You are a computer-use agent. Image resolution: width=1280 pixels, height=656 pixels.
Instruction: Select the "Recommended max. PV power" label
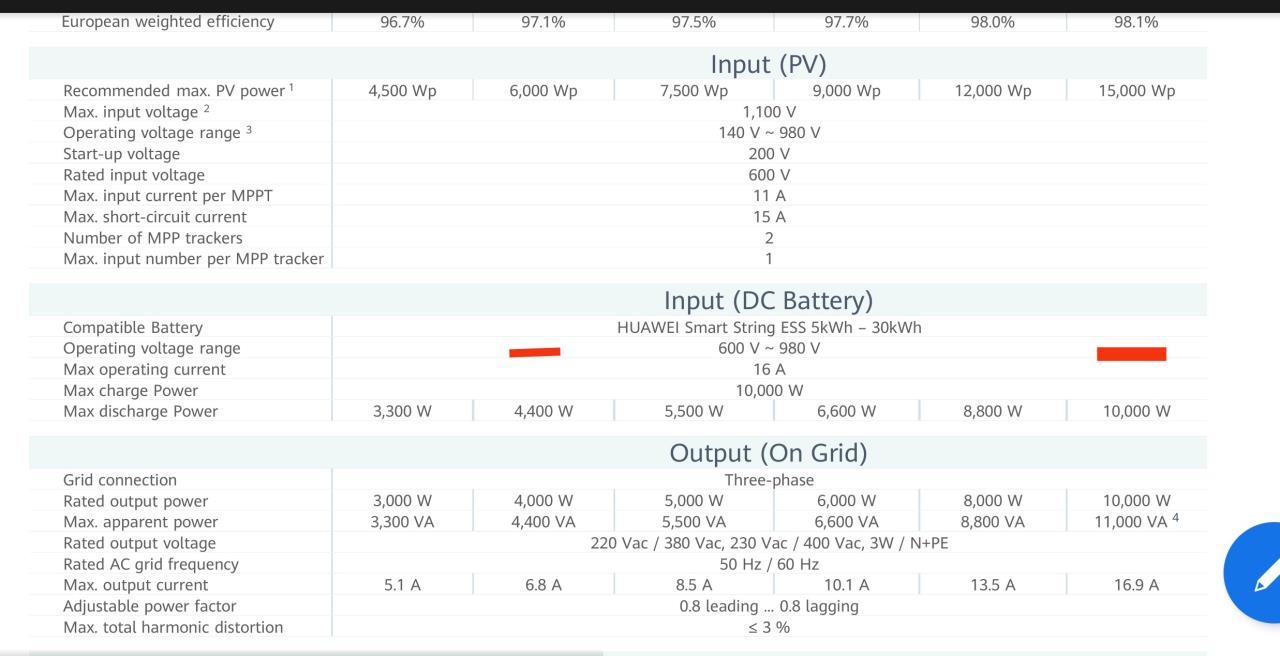click(174, 90)
